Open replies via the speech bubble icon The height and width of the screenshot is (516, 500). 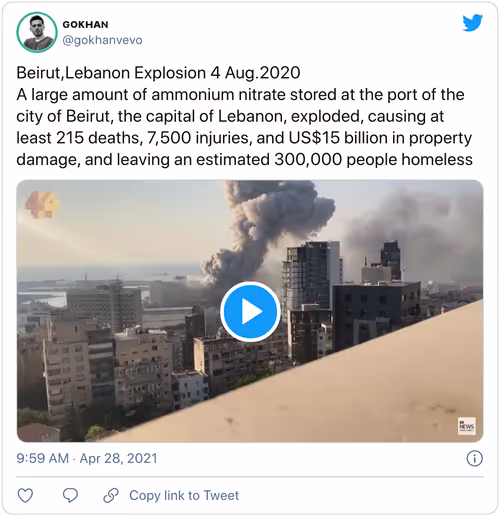click(x=70, y=495)
